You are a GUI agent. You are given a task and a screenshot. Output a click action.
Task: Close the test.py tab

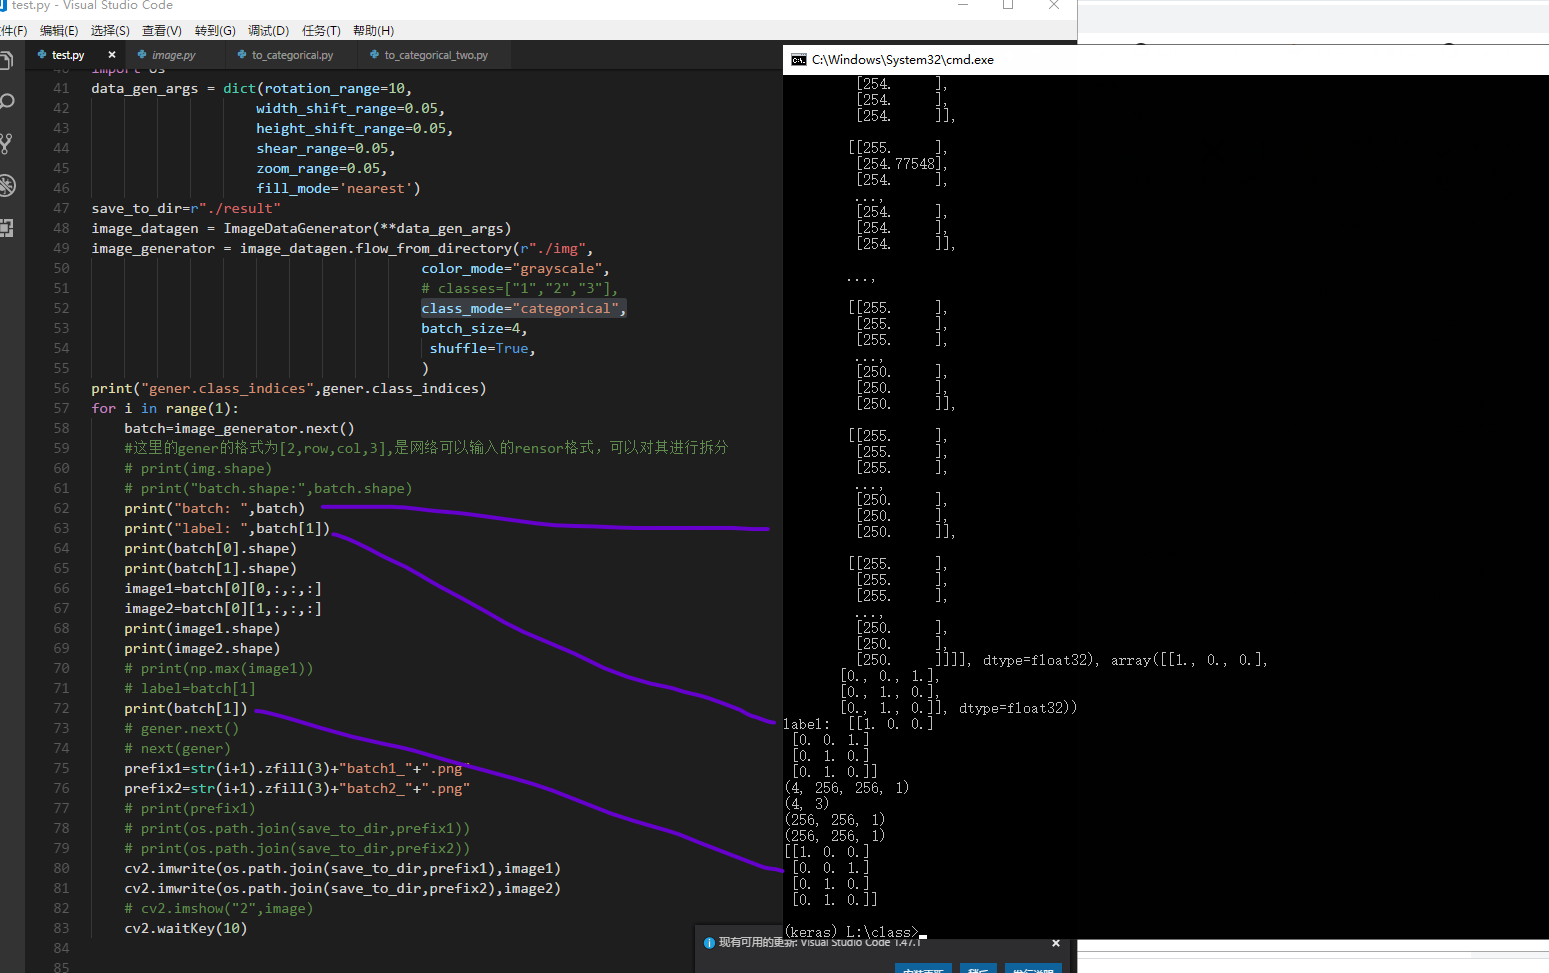[111, 54]
